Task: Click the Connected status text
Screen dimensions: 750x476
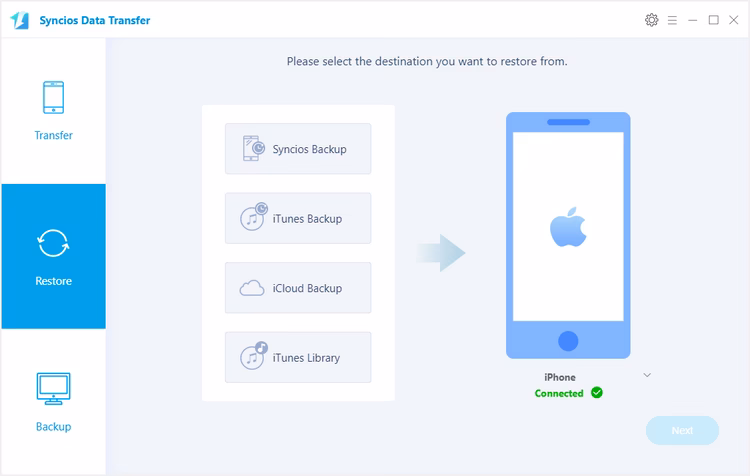Action: 559,393
